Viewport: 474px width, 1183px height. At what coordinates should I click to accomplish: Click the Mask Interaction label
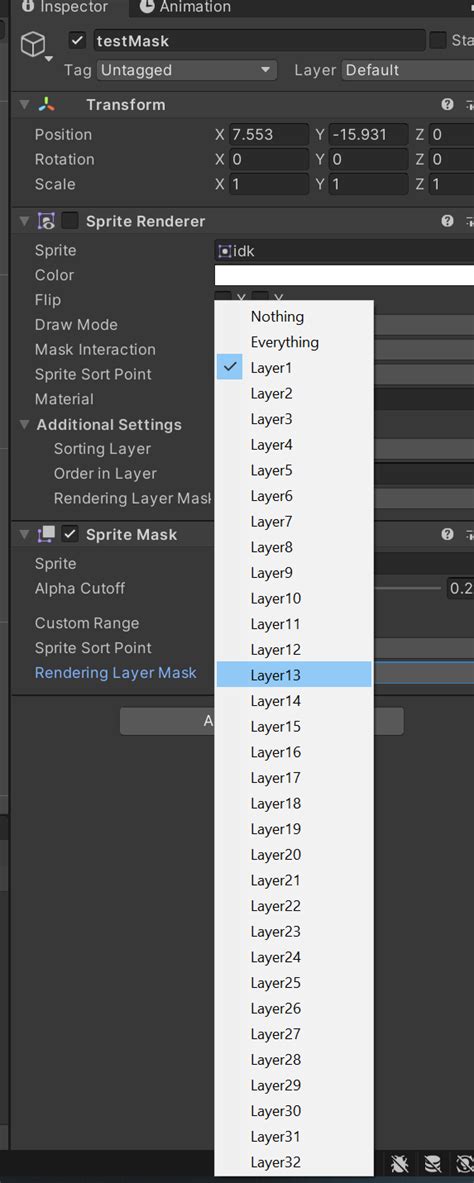pos(95,349)
